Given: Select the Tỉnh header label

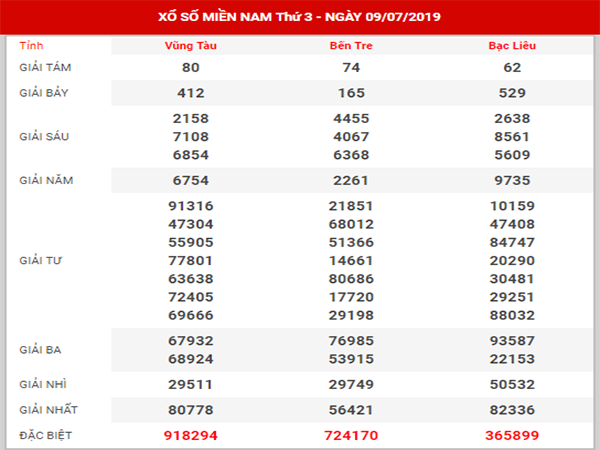Looking at the screenshot, I should point(31,45).
